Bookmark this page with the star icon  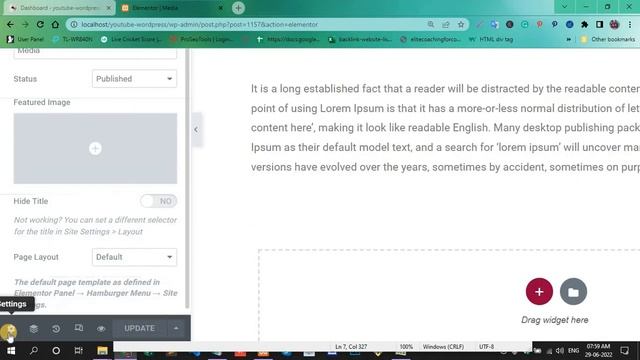point(461,24)
